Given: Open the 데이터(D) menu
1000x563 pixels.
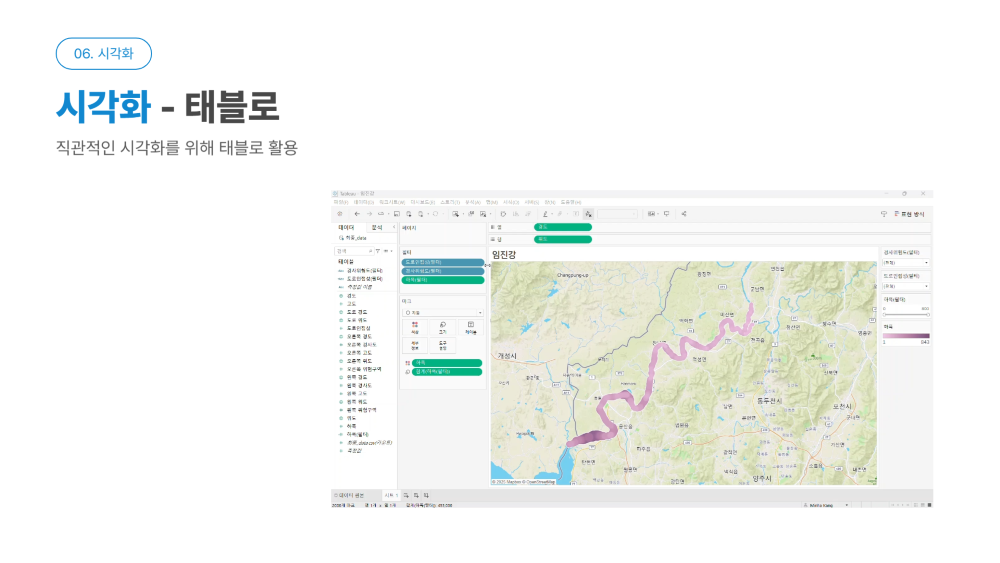Looking at the screenshot, I should (x=364, y=202).
